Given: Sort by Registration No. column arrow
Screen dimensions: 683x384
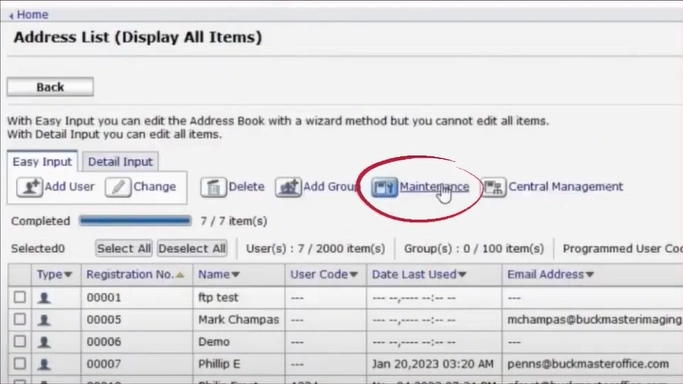Looking at the screenshot, I should click(x=180, y=275).
